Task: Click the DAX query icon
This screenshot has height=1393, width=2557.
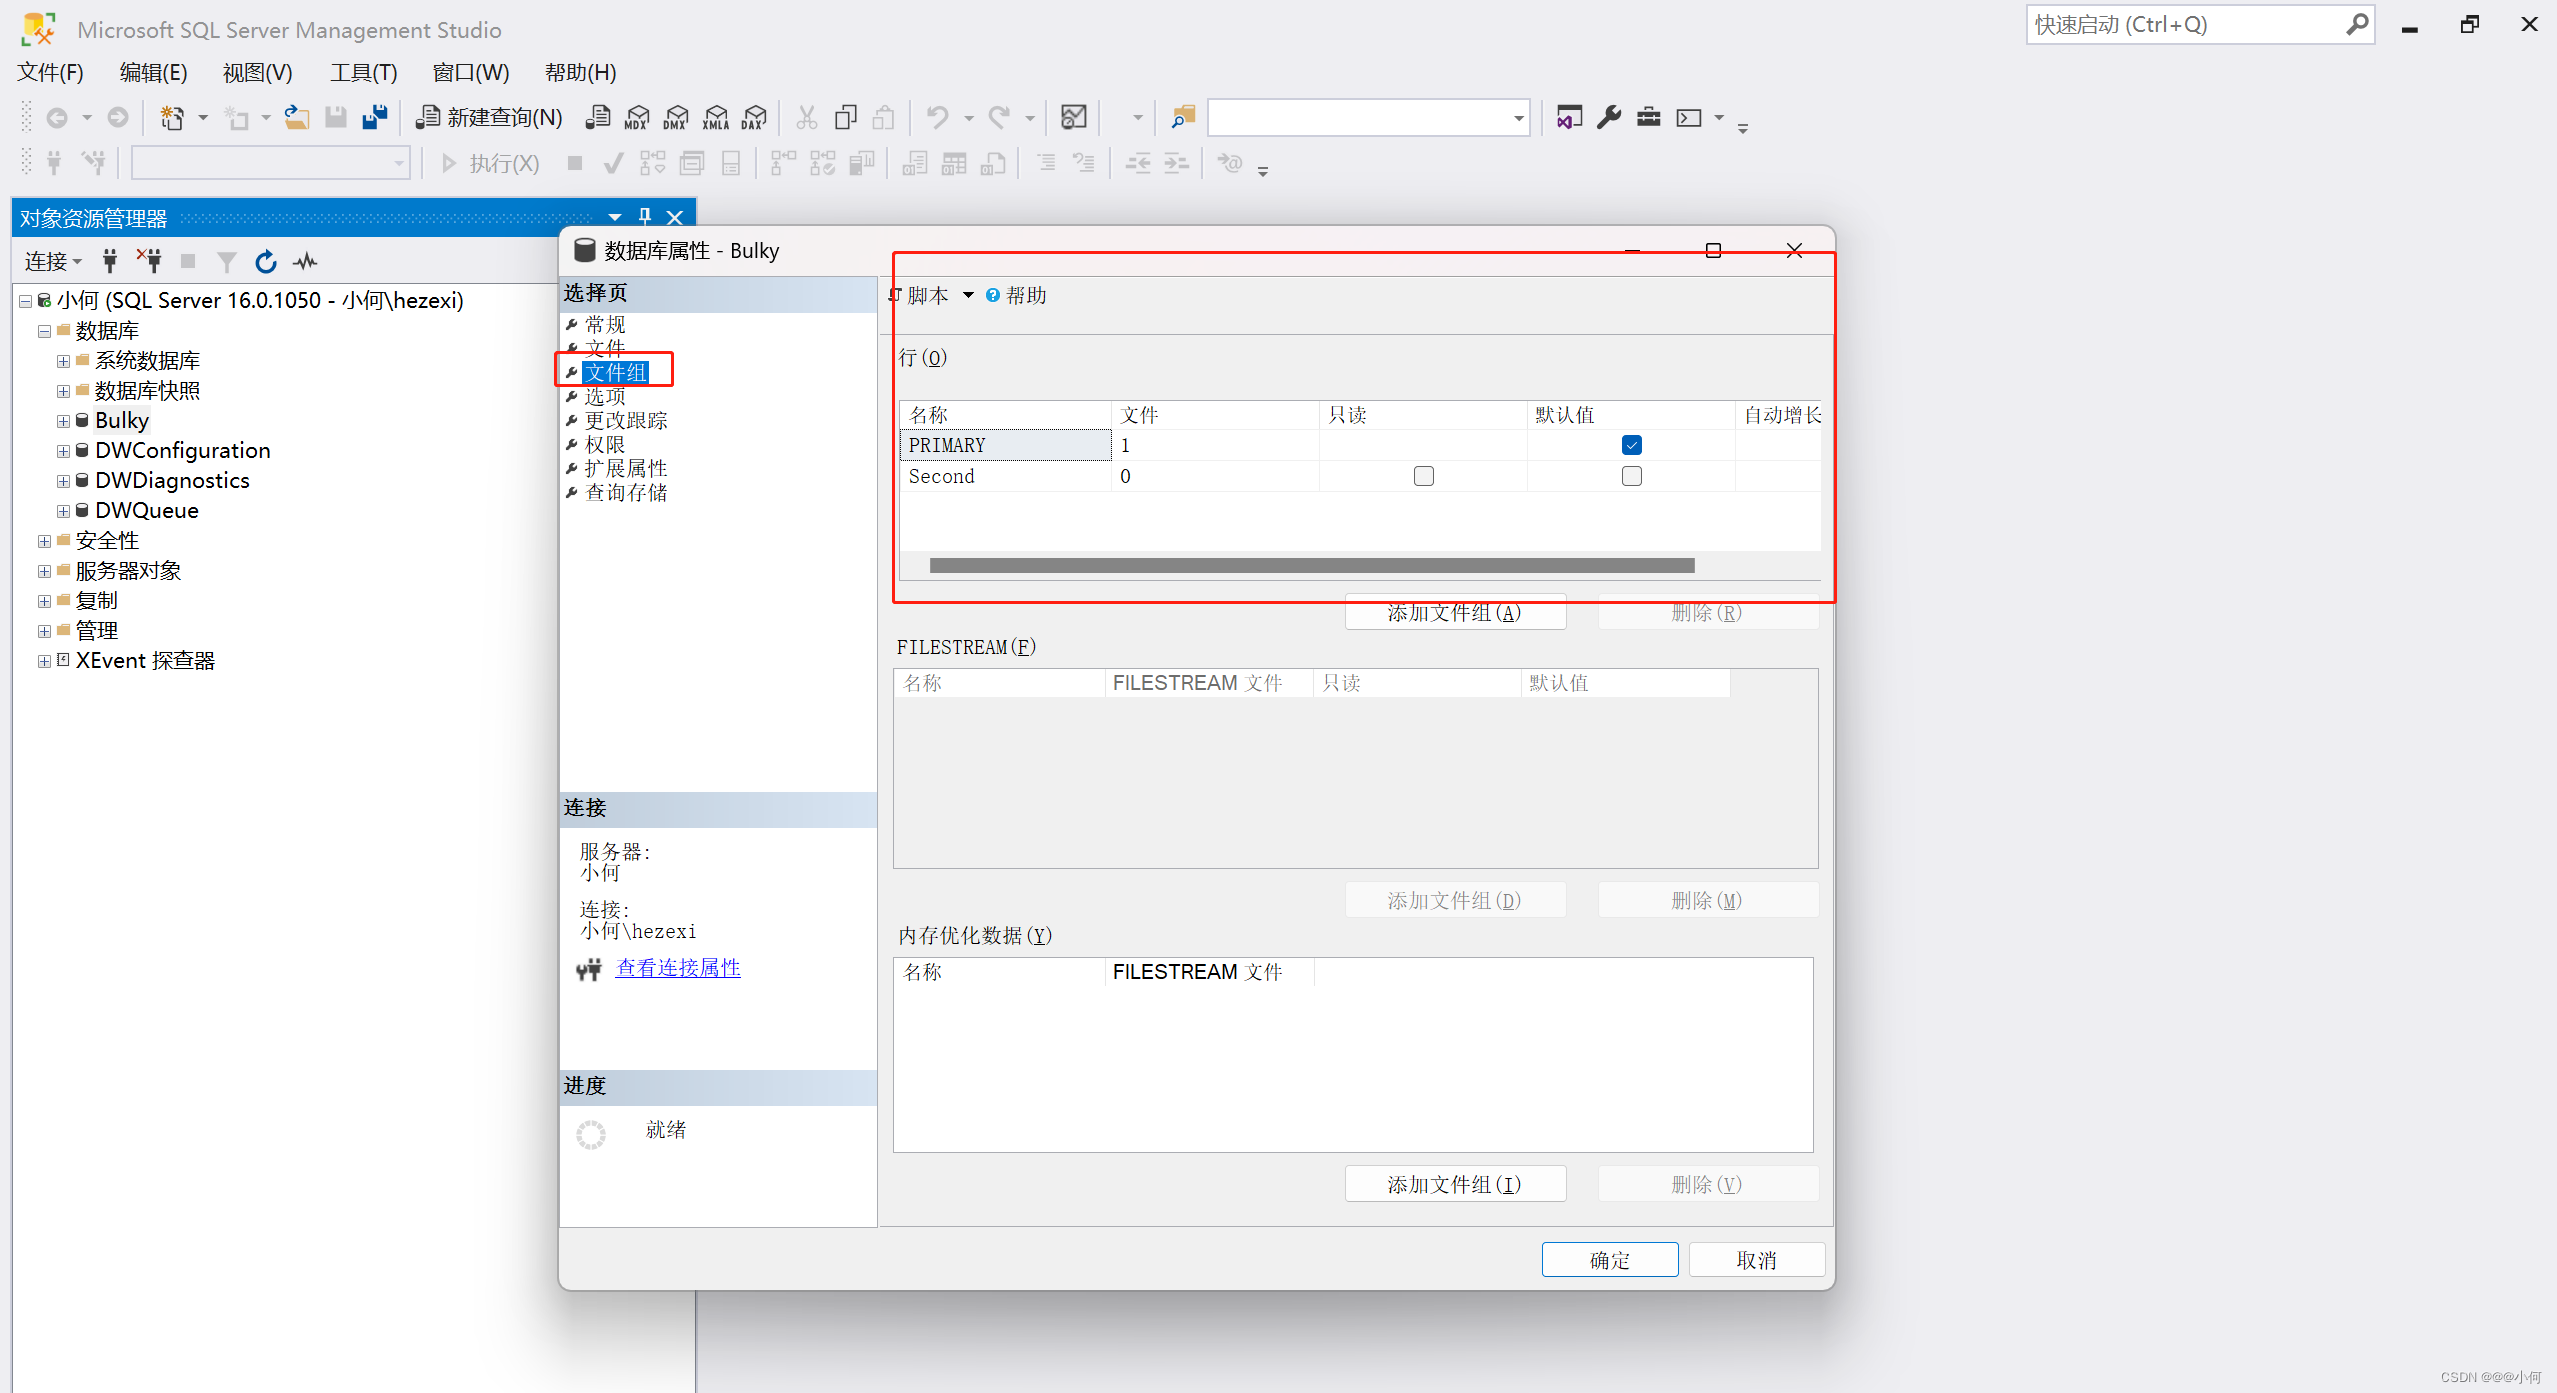Action: 754,117
